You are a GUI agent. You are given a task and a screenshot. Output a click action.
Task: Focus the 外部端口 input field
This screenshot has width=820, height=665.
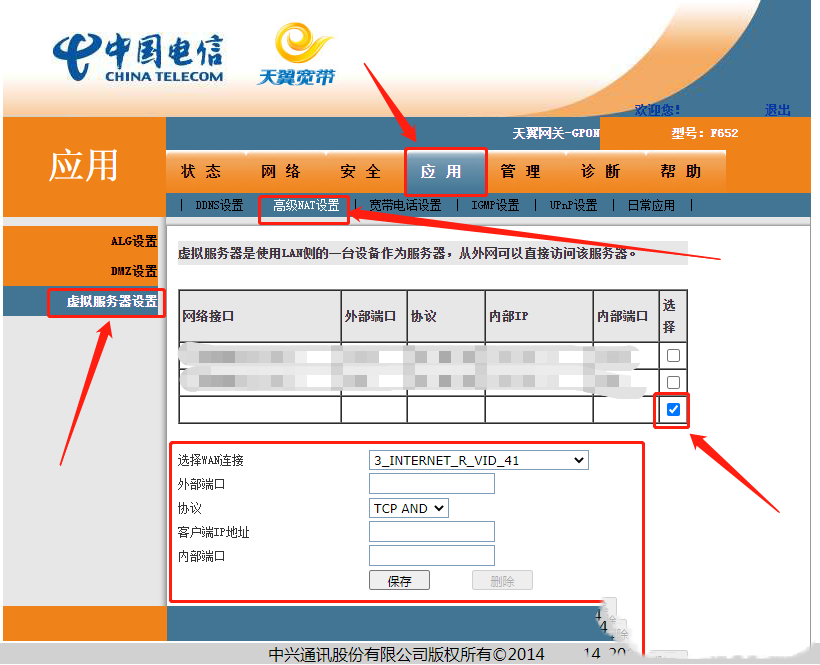pos(432,484)
